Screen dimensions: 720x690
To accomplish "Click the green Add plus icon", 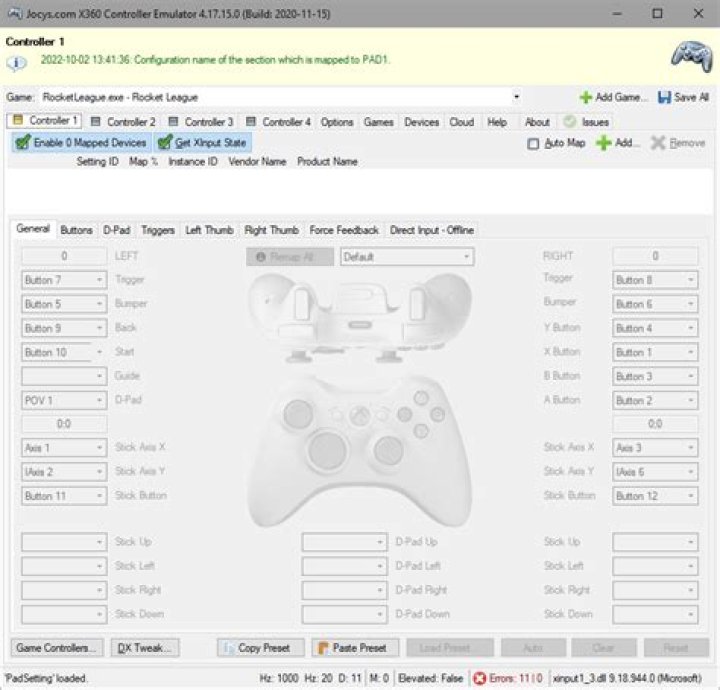I will [x=603, y=143].
